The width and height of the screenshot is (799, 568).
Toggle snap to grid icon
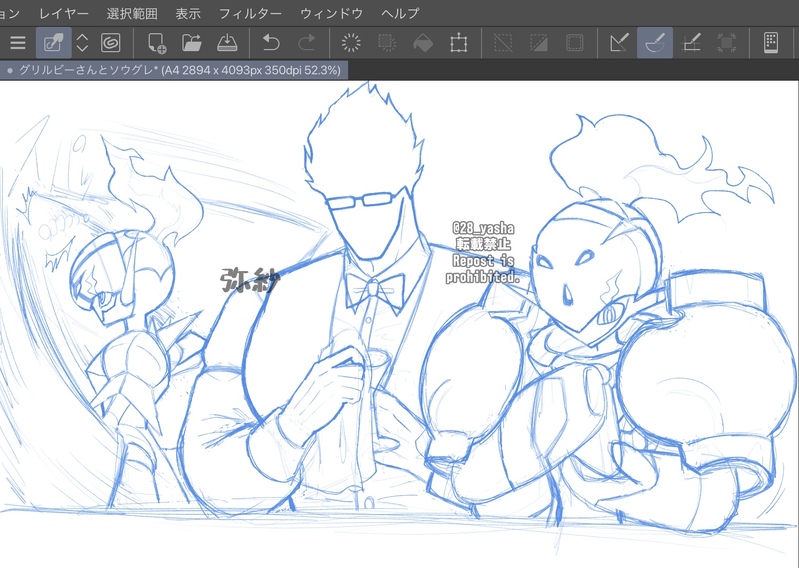pos(691,43)
